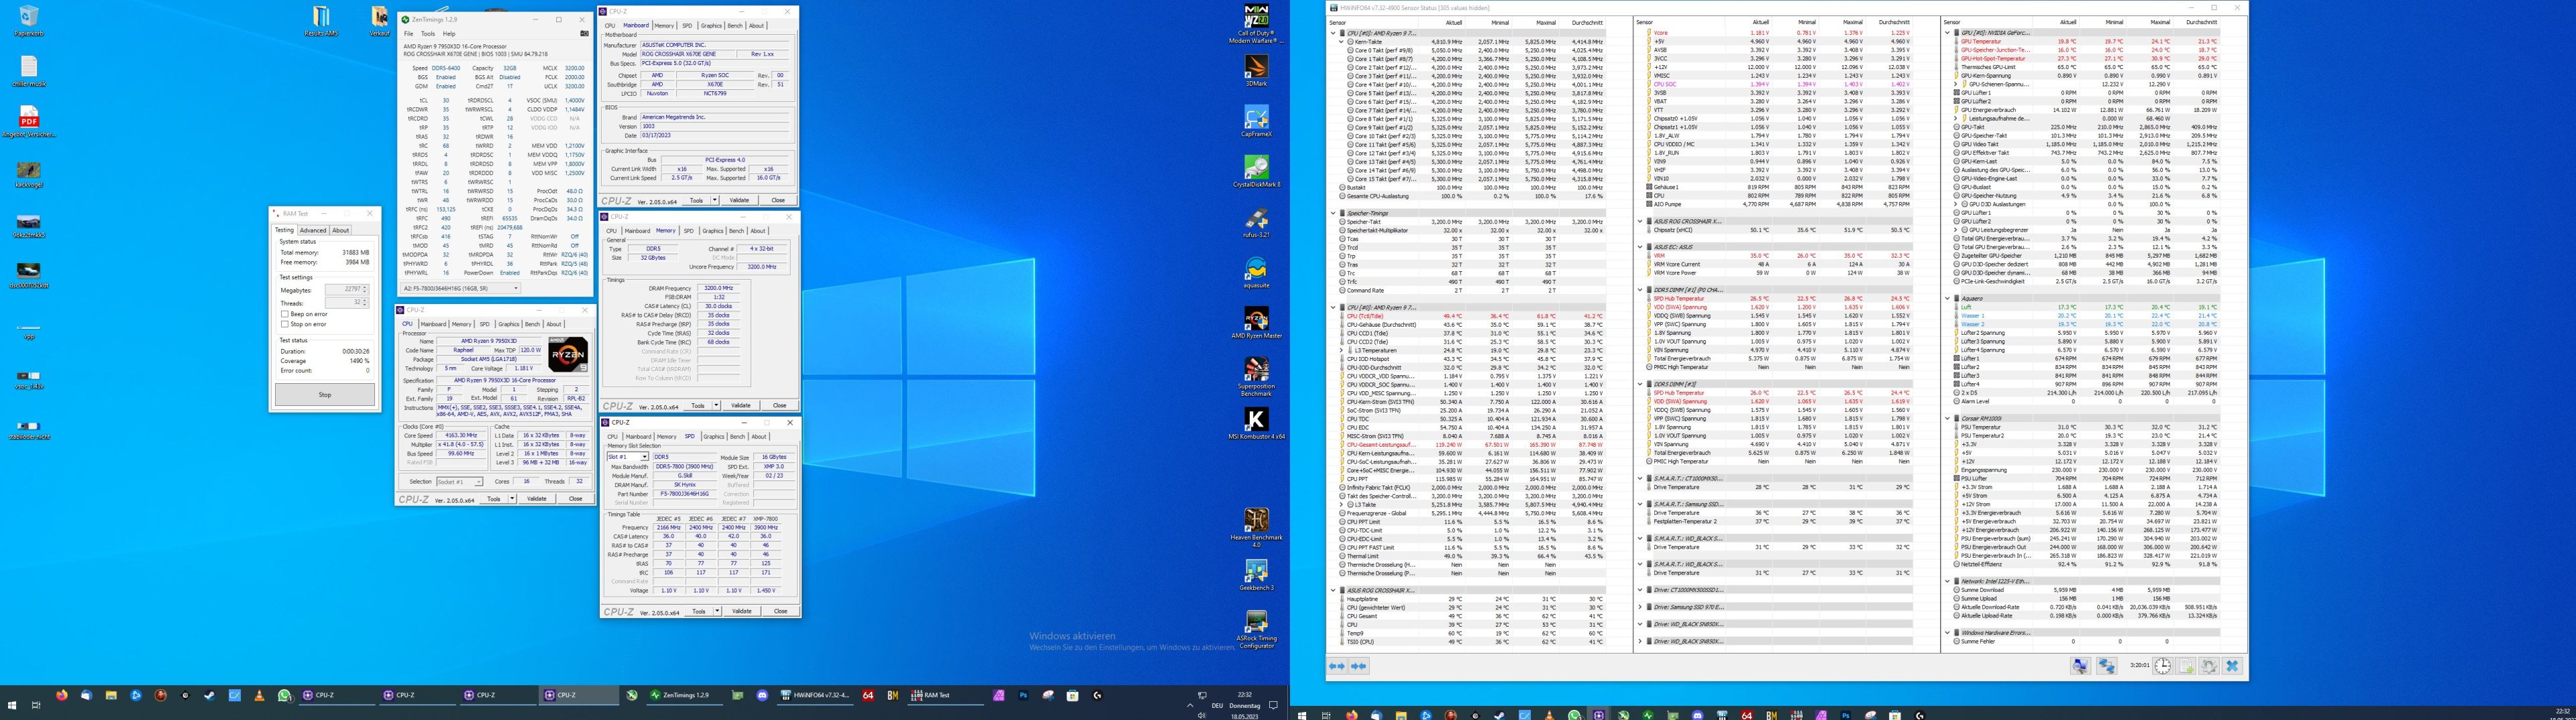Click the HWiNFO reset clock icon
This screenshot has width=2576, height=720.
coord(2163,666)
